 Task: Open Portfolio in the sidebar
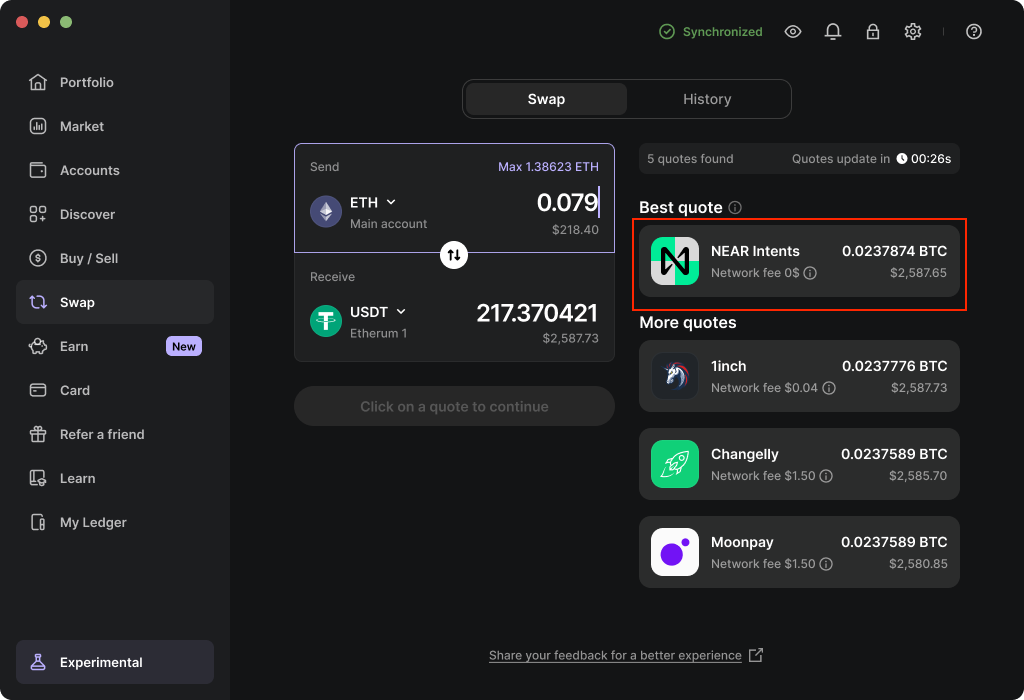pos(87,82)
